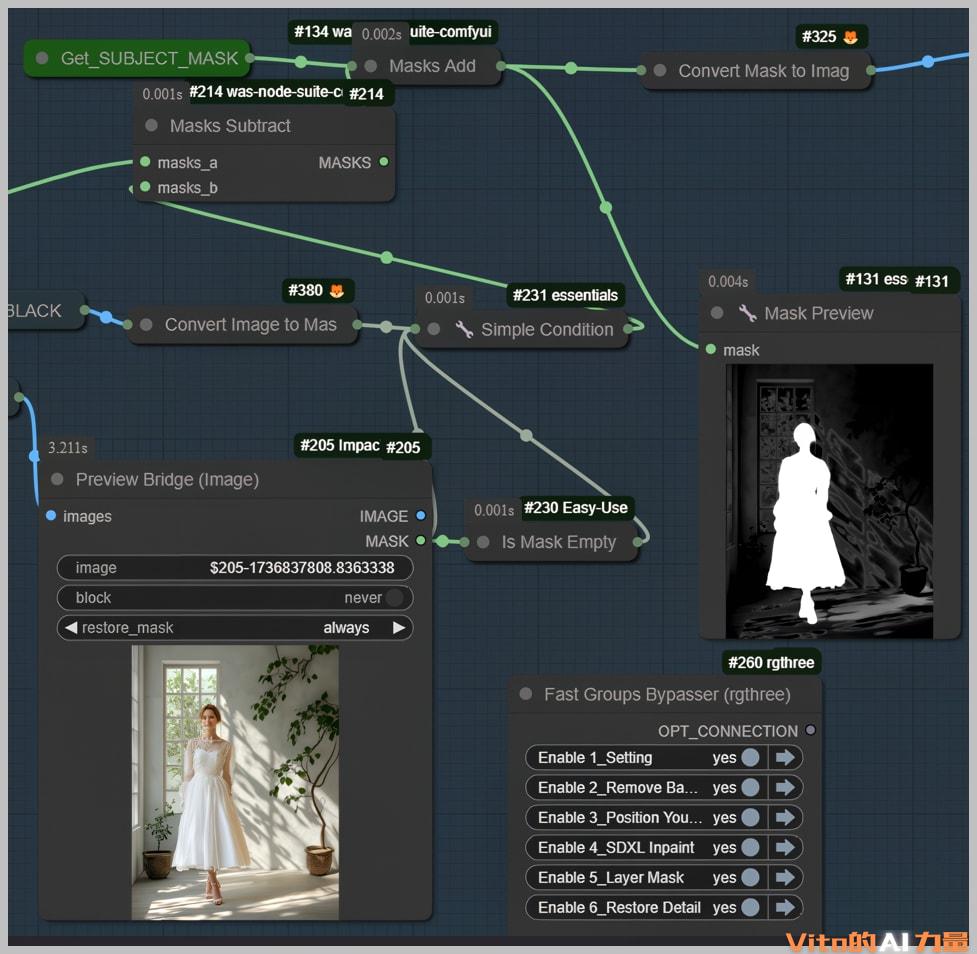Click the arrow icon beside Enable 3_Position You...
This screenshot has width=977, height=954.
[x=785, y=817]
